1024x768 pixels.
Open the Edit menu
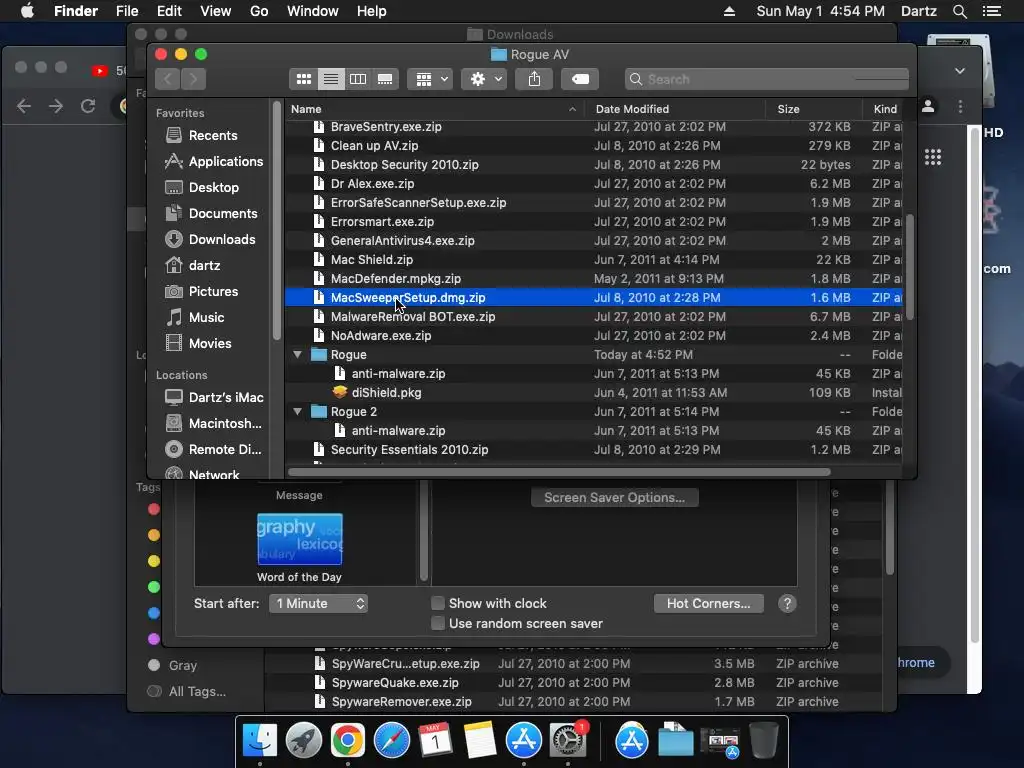click(x=169, y=11)
